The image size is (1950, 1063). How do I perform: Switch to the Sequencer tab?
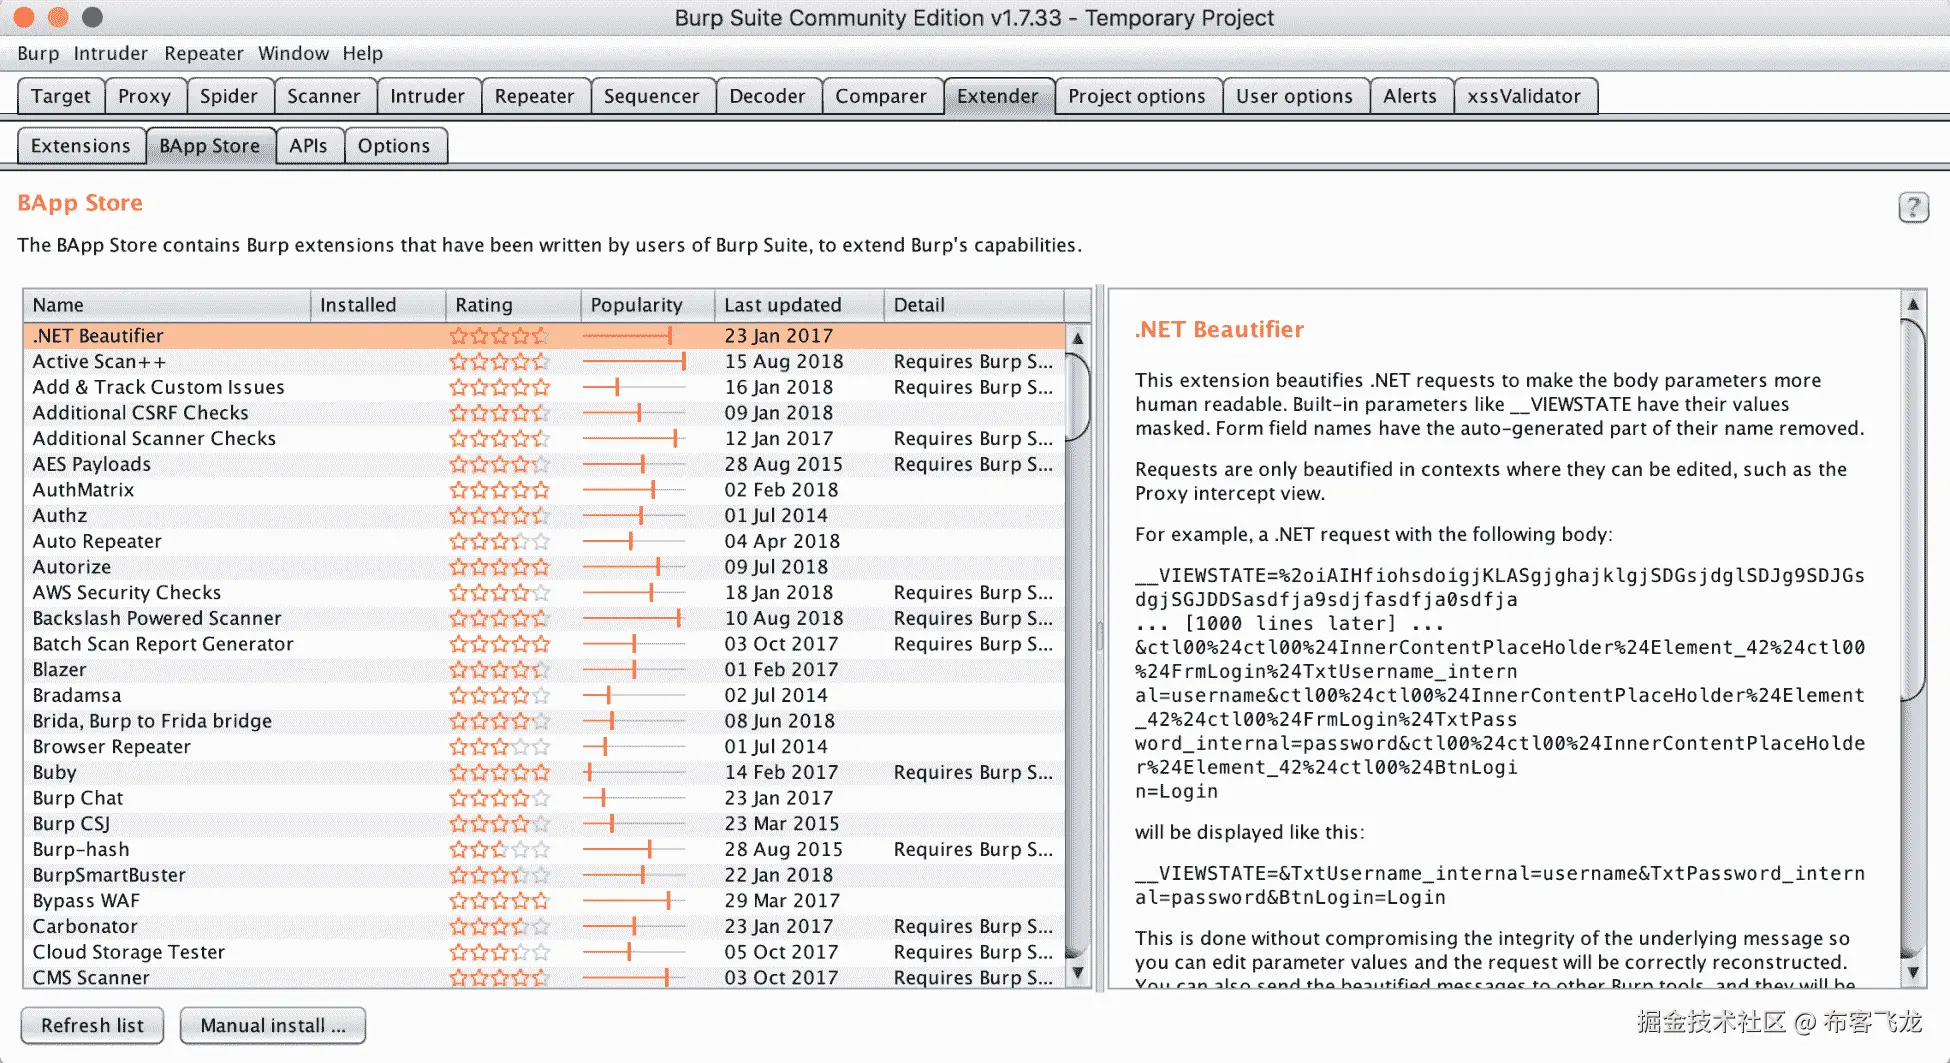coord(652,96)
